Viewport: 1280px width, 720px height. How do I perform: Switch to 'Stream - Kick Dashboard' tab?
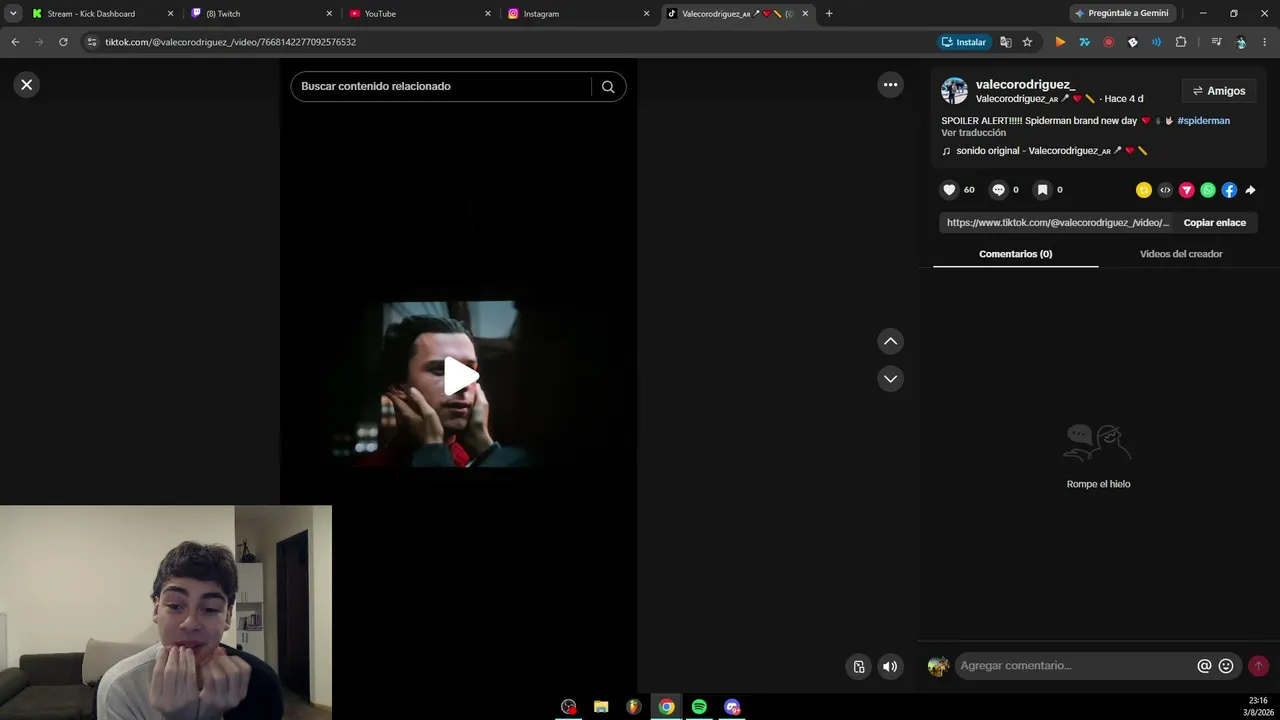coord(103,14)
